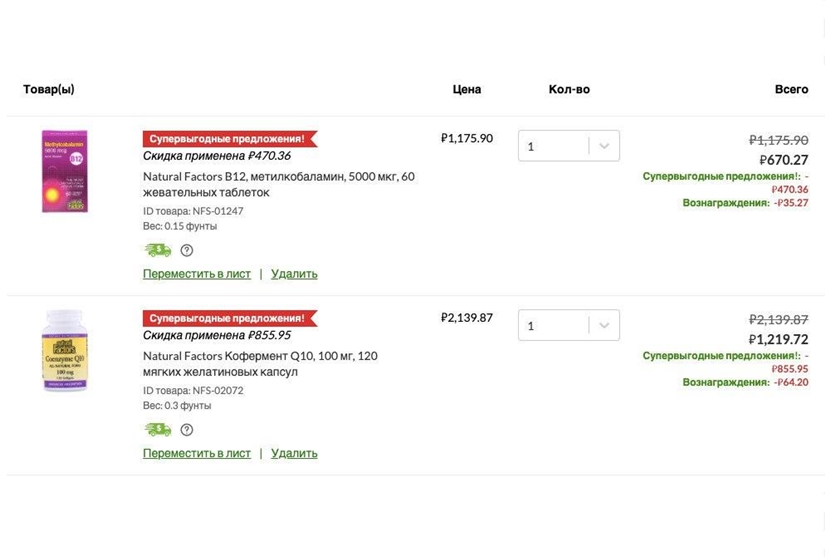Move Coenzyme Q10 to list
This screenshot has height=557, width=825.
[197, 453]
